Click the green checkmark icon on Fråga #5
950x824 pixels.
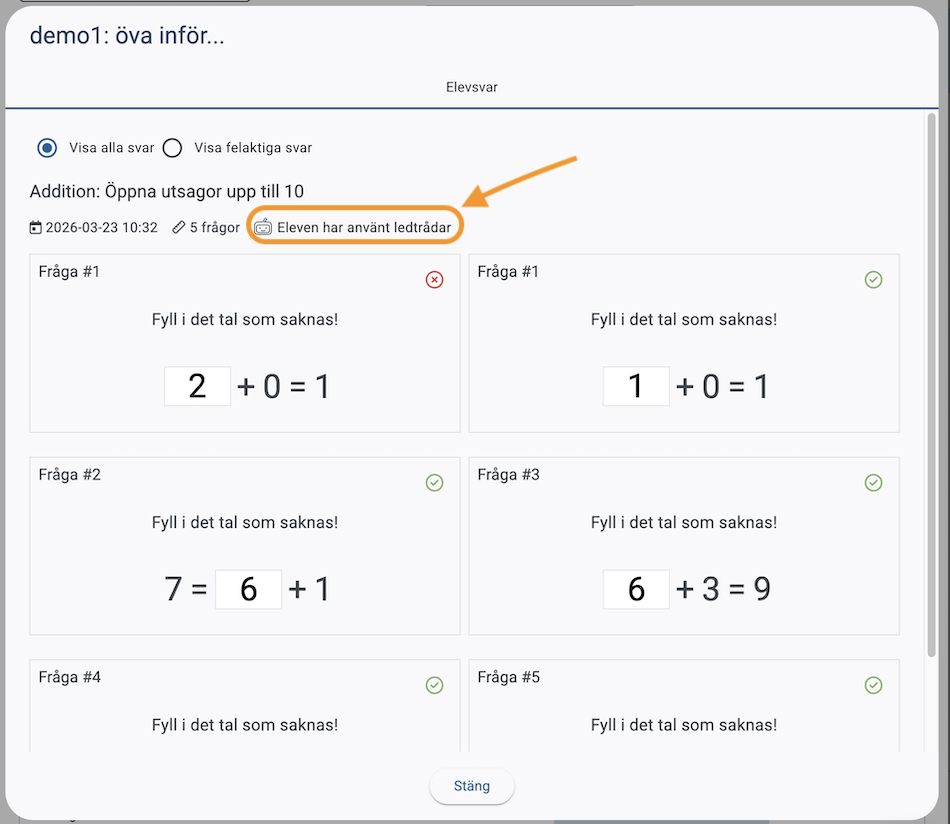click(x=873, y=685)
